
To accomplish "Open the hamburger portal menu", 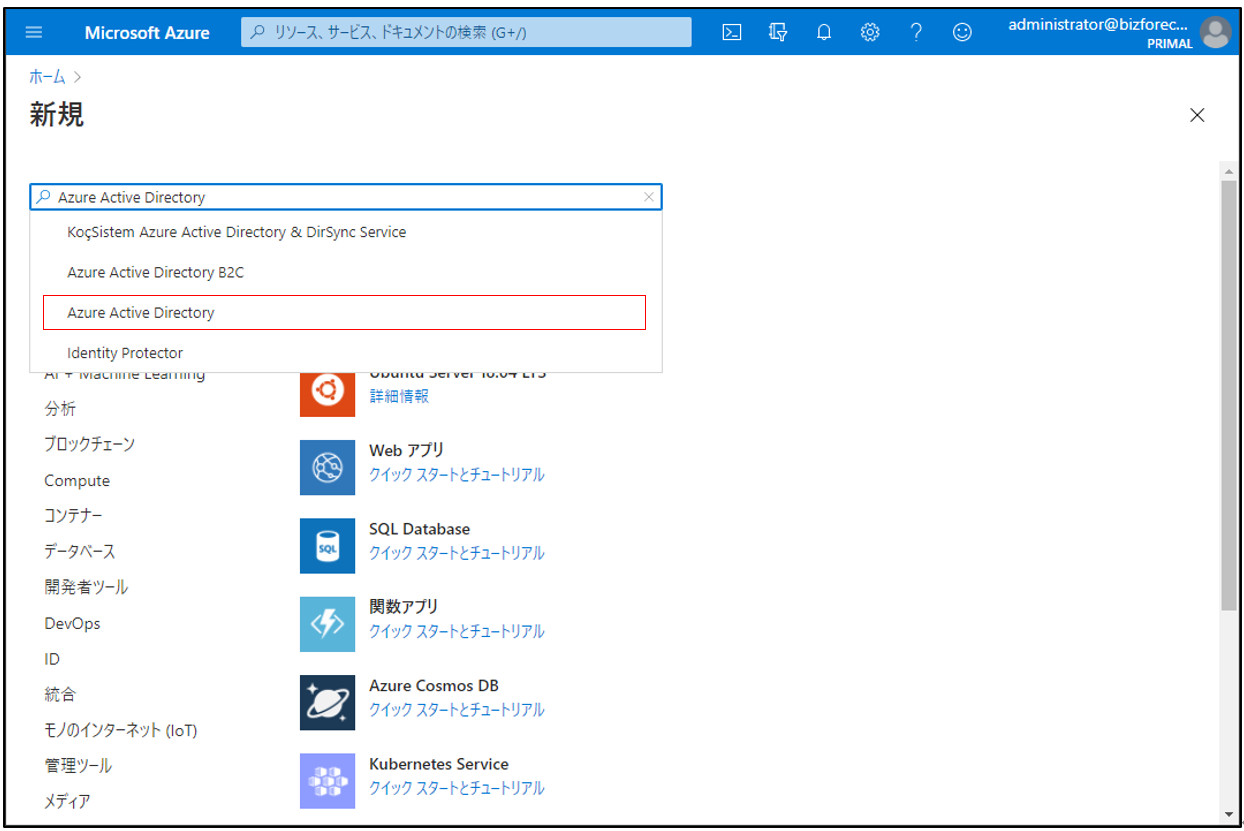I will pos(34,32).
